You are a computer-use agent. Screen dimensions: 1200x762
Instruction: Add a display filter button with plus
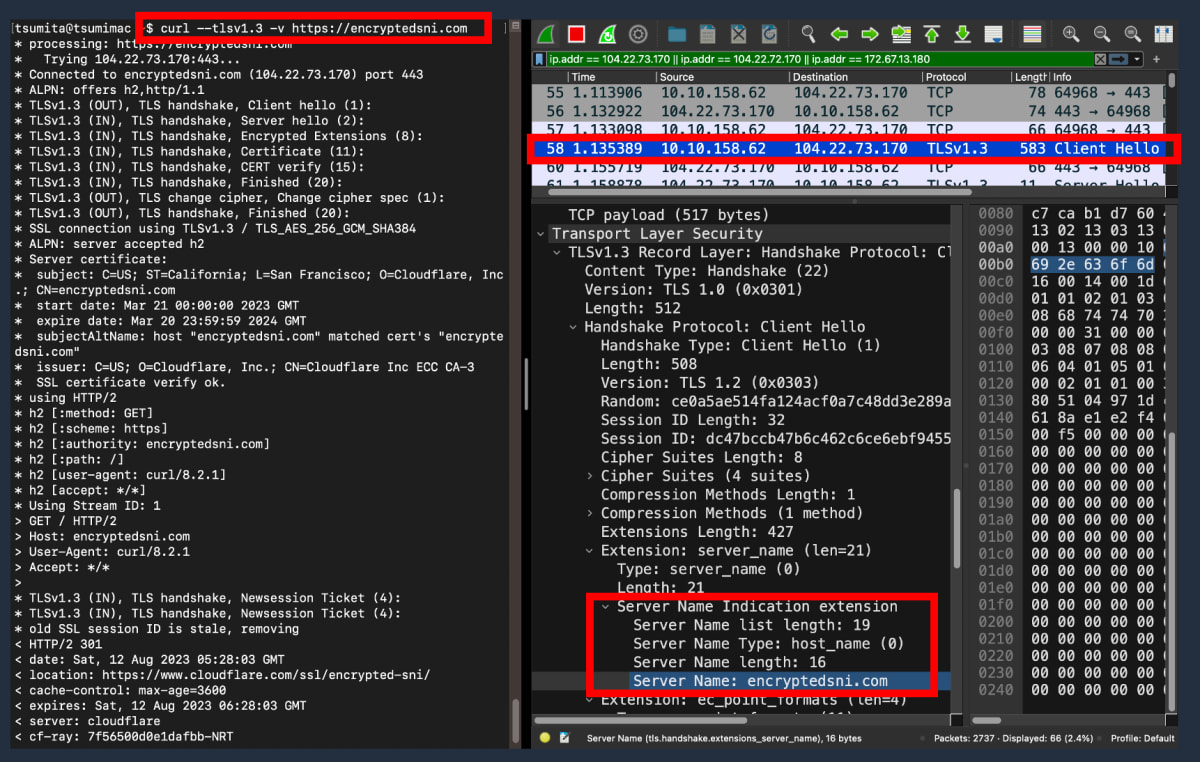coord(1156,59)
